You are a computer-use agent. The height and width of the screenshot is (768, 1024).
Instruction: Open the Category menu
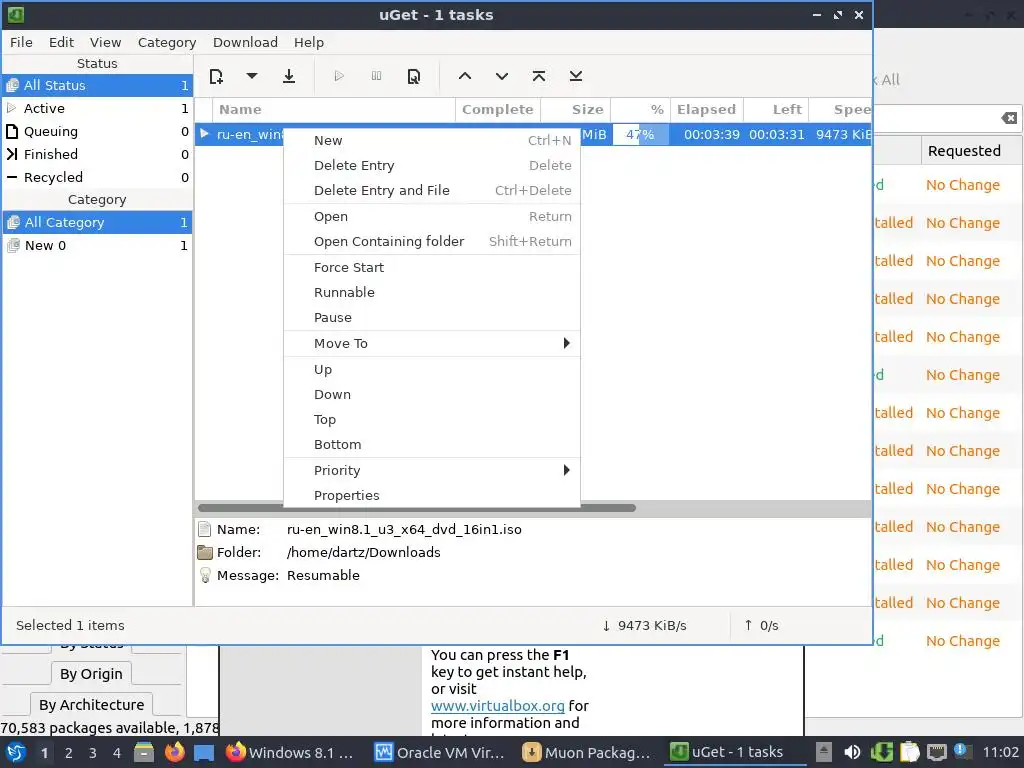(167, 42)
